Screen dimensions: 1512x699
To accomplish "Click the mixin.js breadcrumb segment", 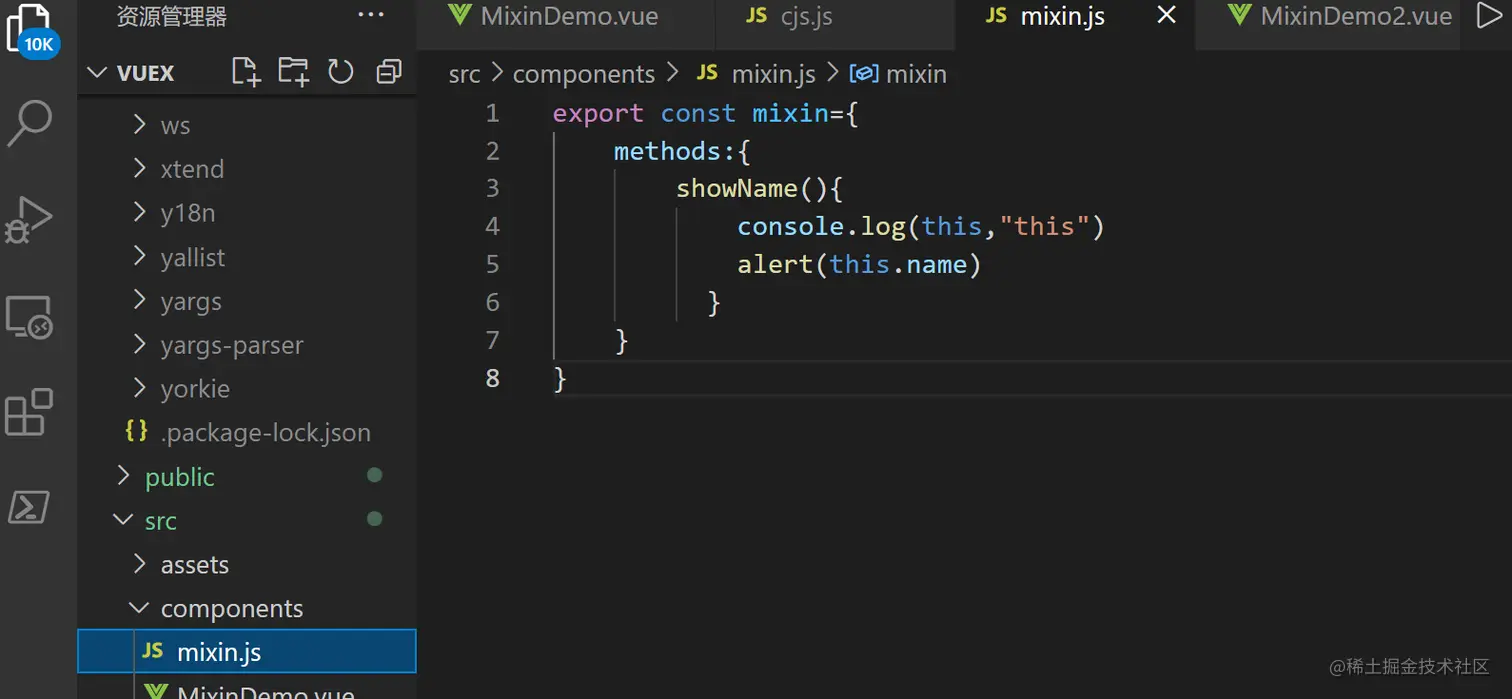I will (774, 74).
